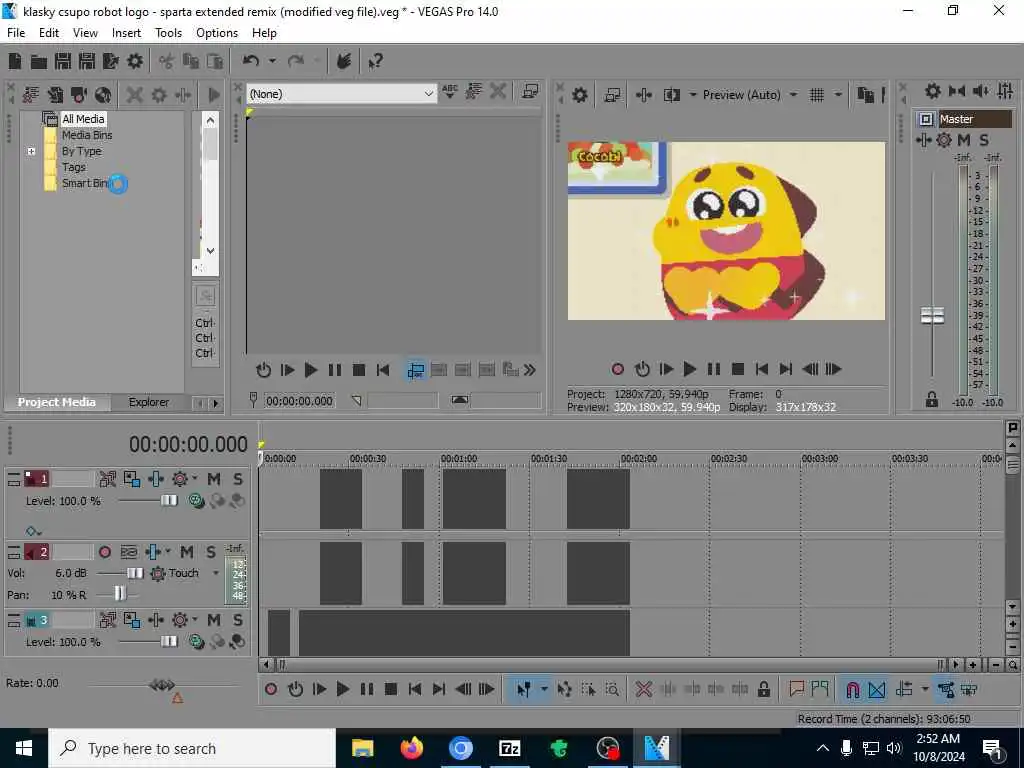Pause timeline playback

(x=366, y=689)
